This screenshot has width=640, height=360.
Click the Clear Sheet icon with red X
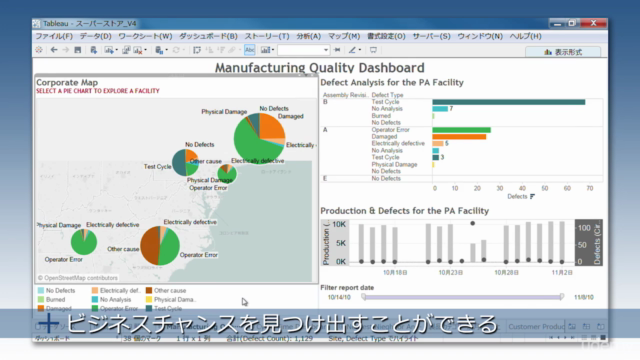coord(138,50)
